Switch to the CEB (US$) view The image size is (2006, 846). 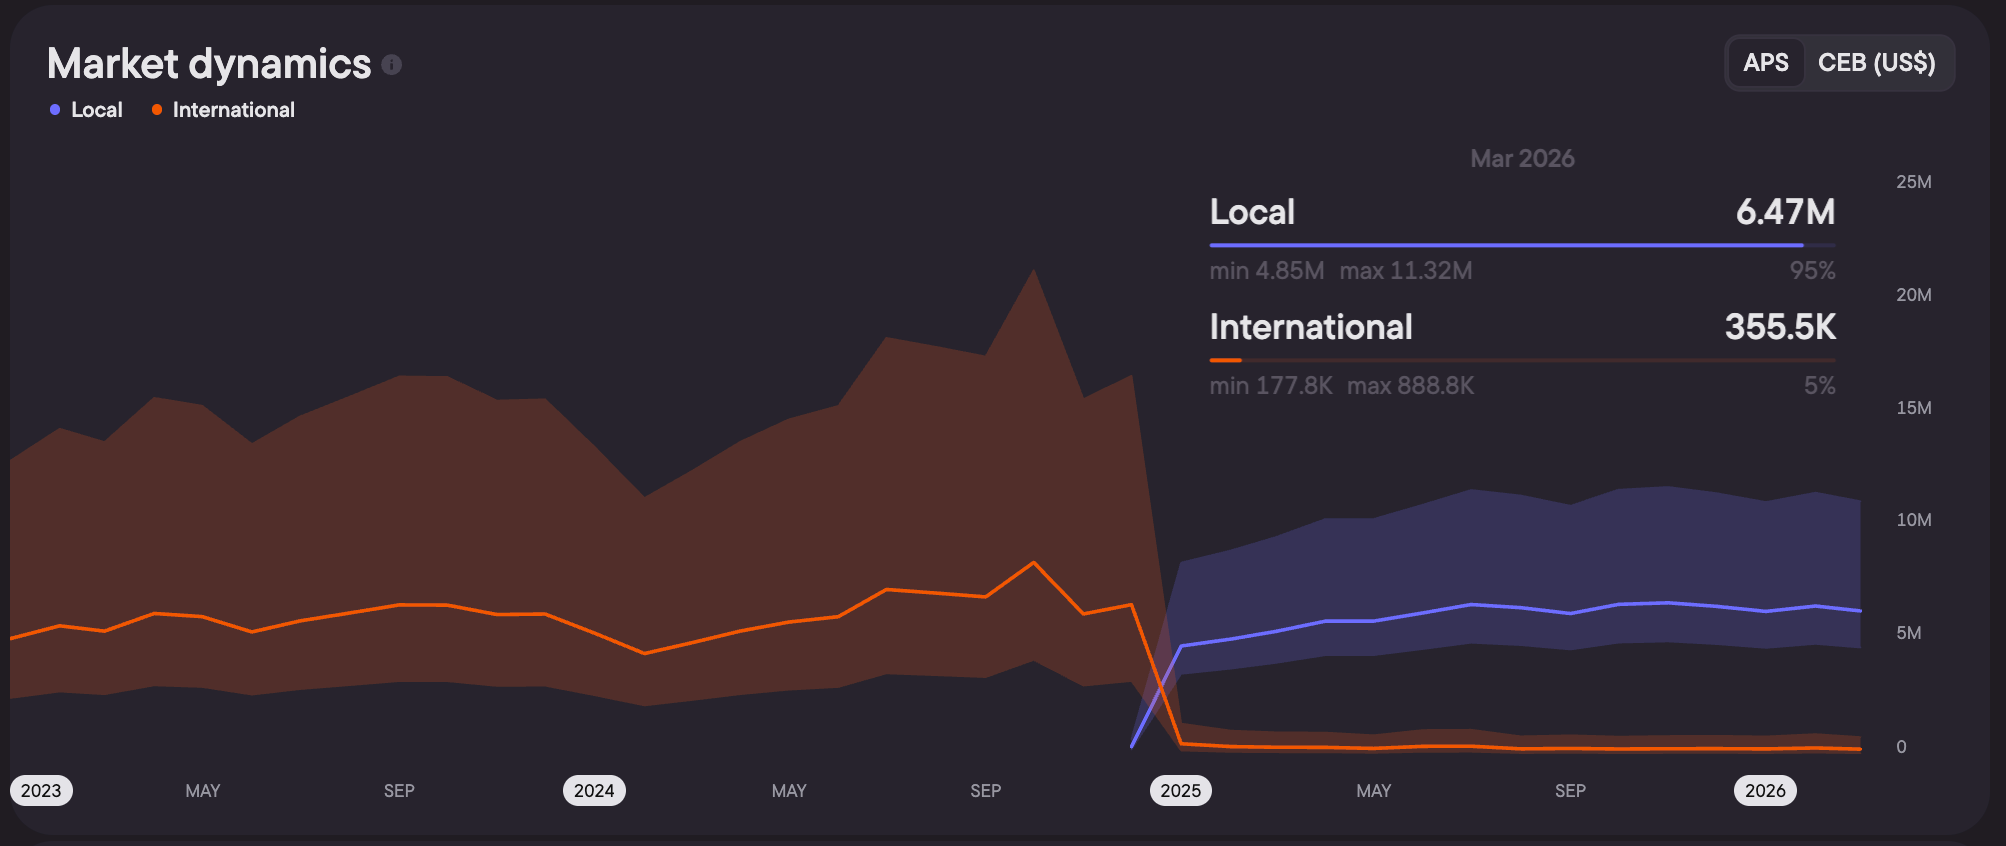1876,63
